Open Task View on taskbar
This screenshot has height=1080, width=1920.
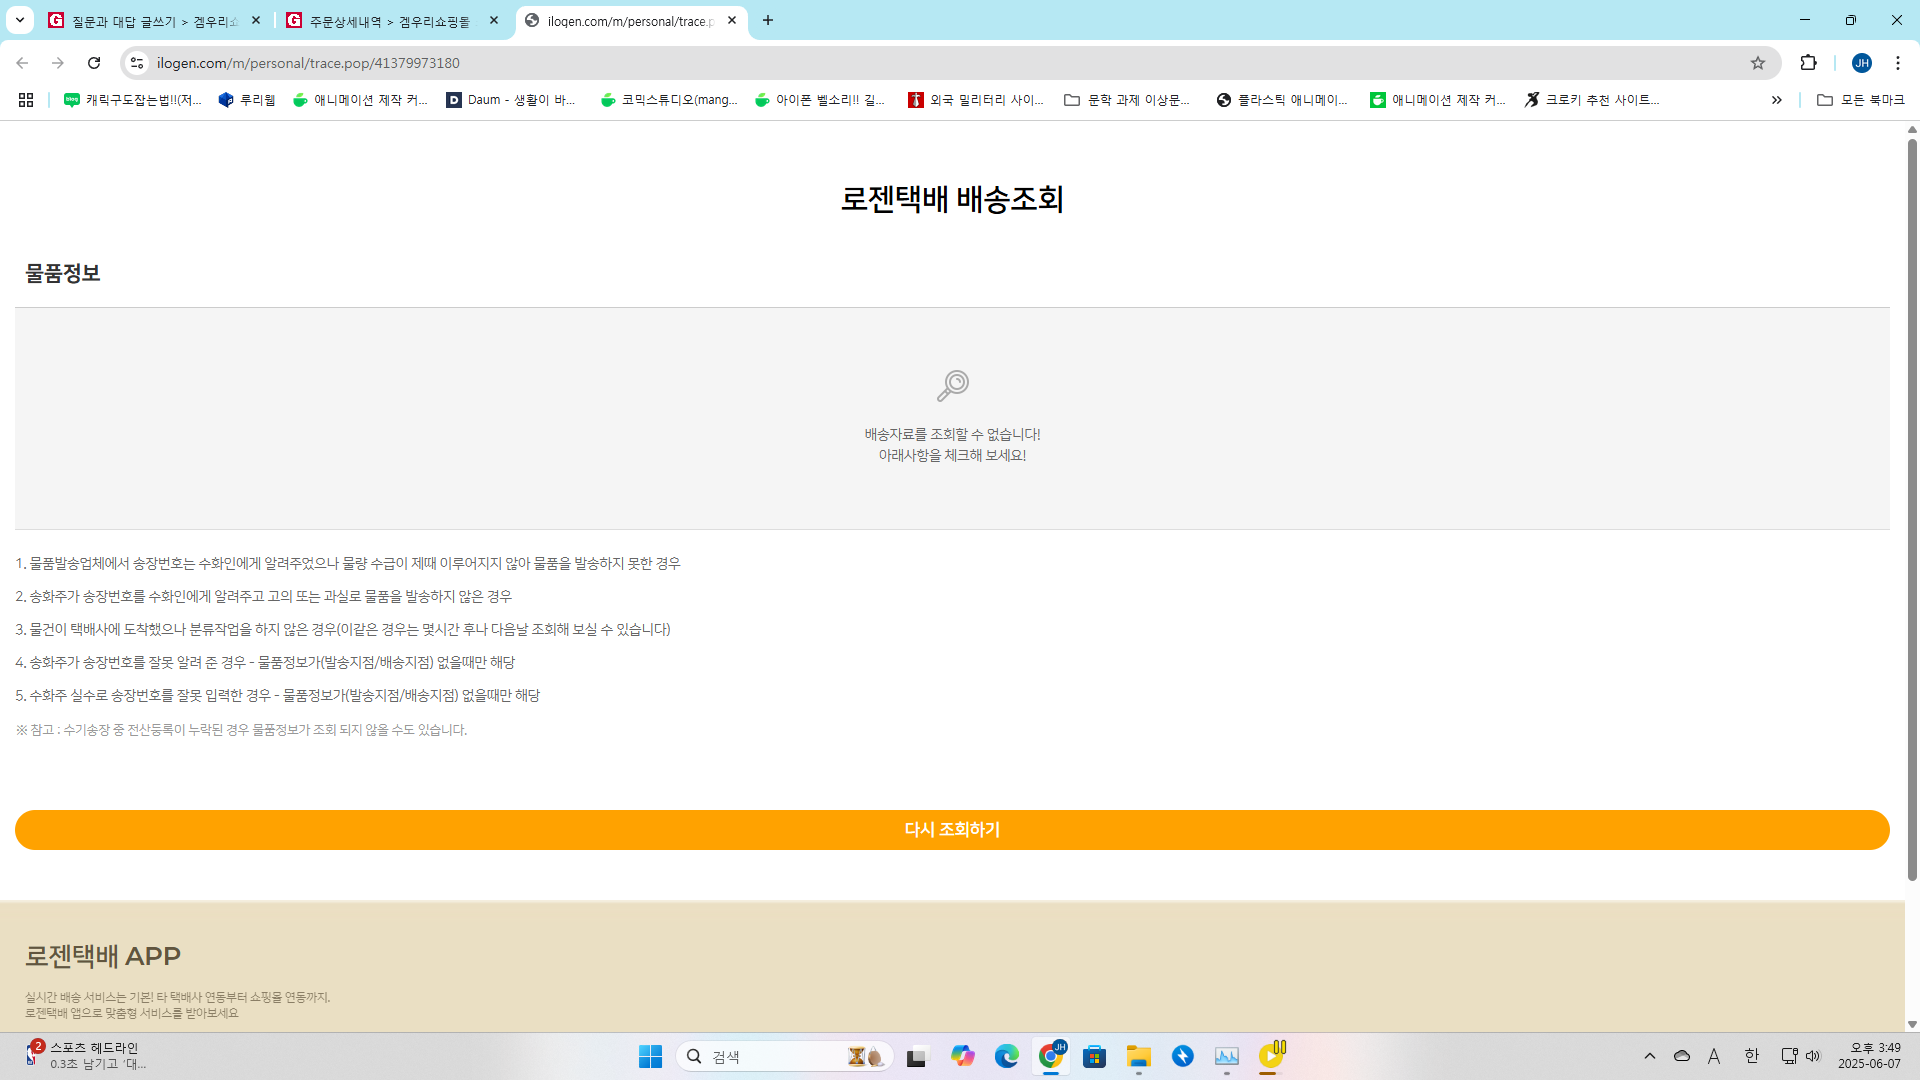pos(917,1056)
